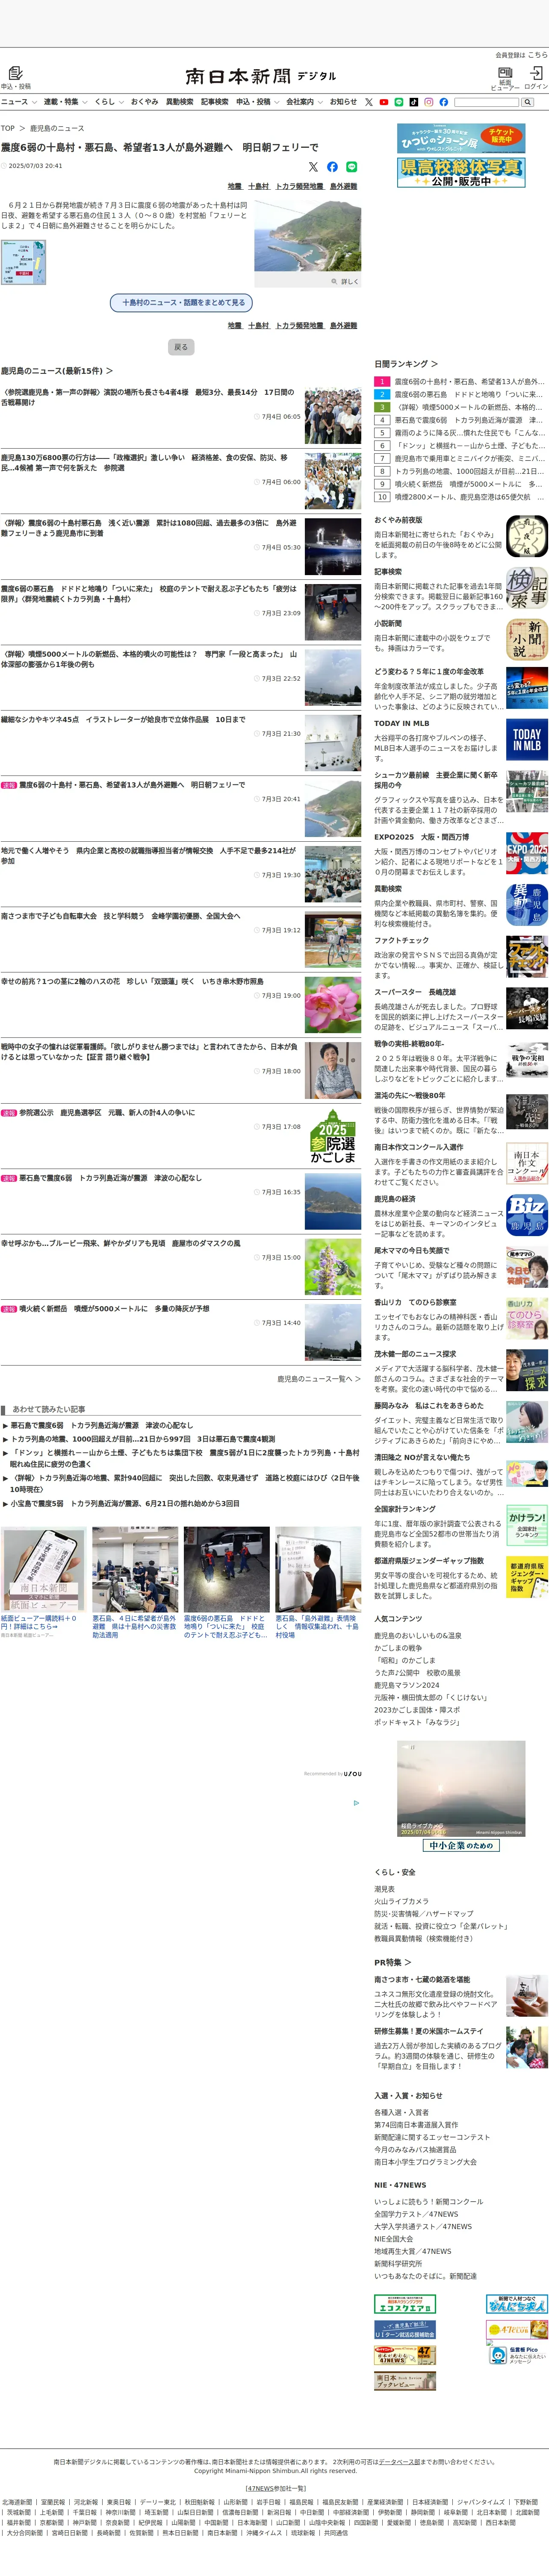Open the 南さつま市で子ども自転車大会 article

(x=120, y=915)
